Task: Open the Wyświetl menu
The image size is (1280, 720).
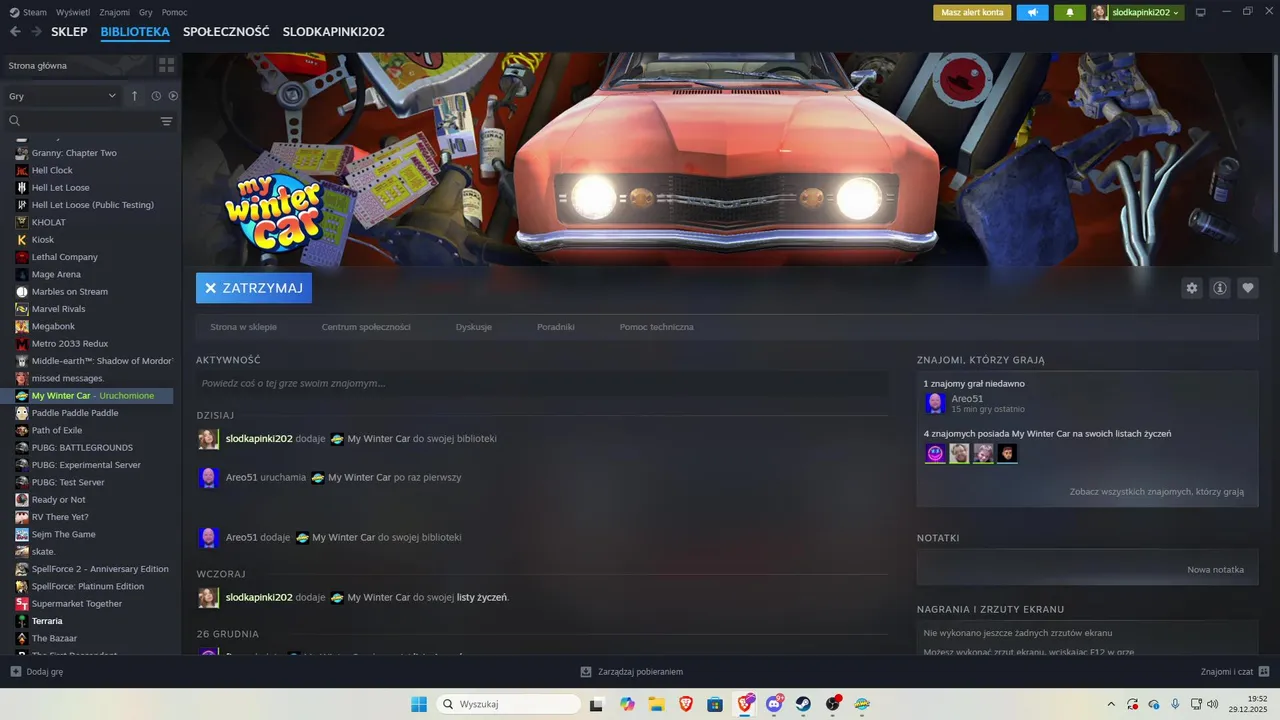Action: pyautogui.click(x=73, y=12)
